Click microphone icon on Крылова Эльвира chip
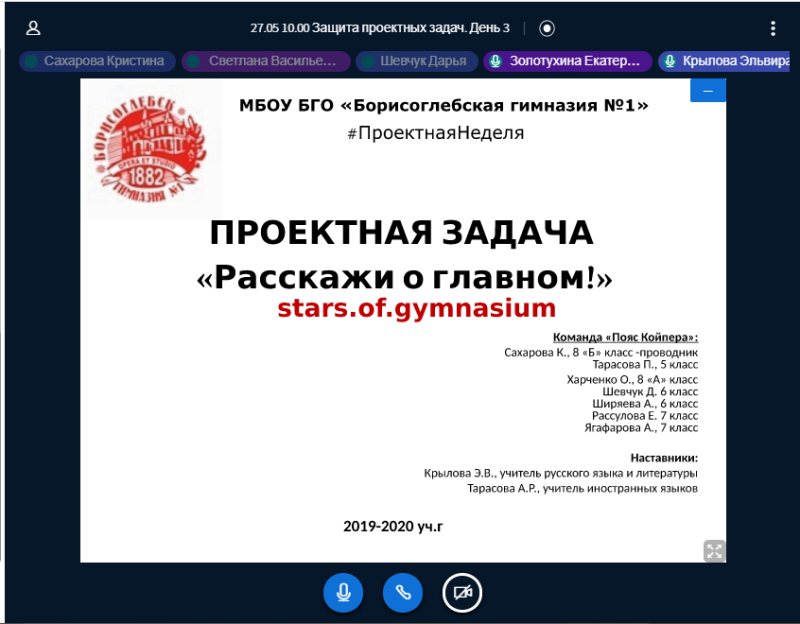Viewport: 800px width, 624px height. [670, 61]
